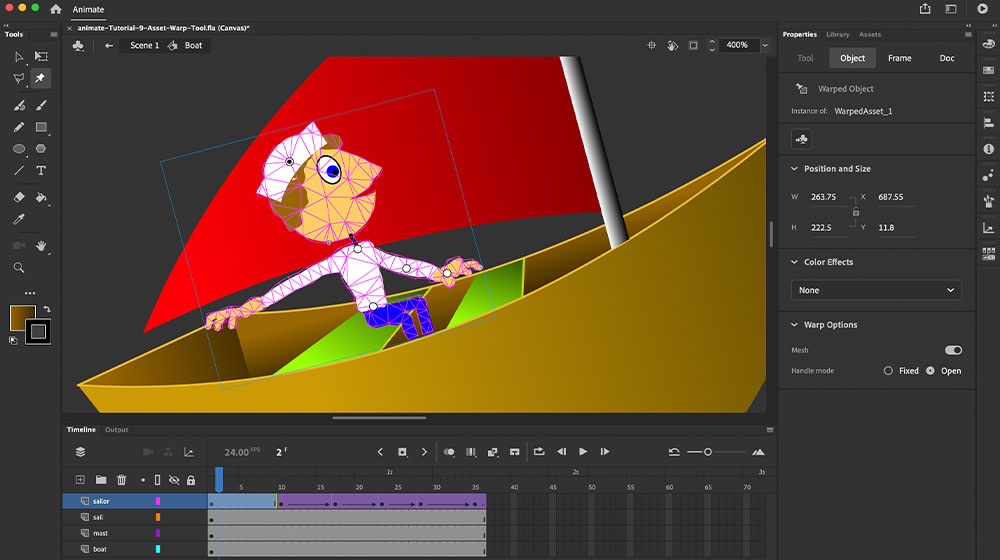Image resolution: width=1000 pixels, height=560 pixels.
Task: Add a new layer in timeline
Action: tap(80, 480)
